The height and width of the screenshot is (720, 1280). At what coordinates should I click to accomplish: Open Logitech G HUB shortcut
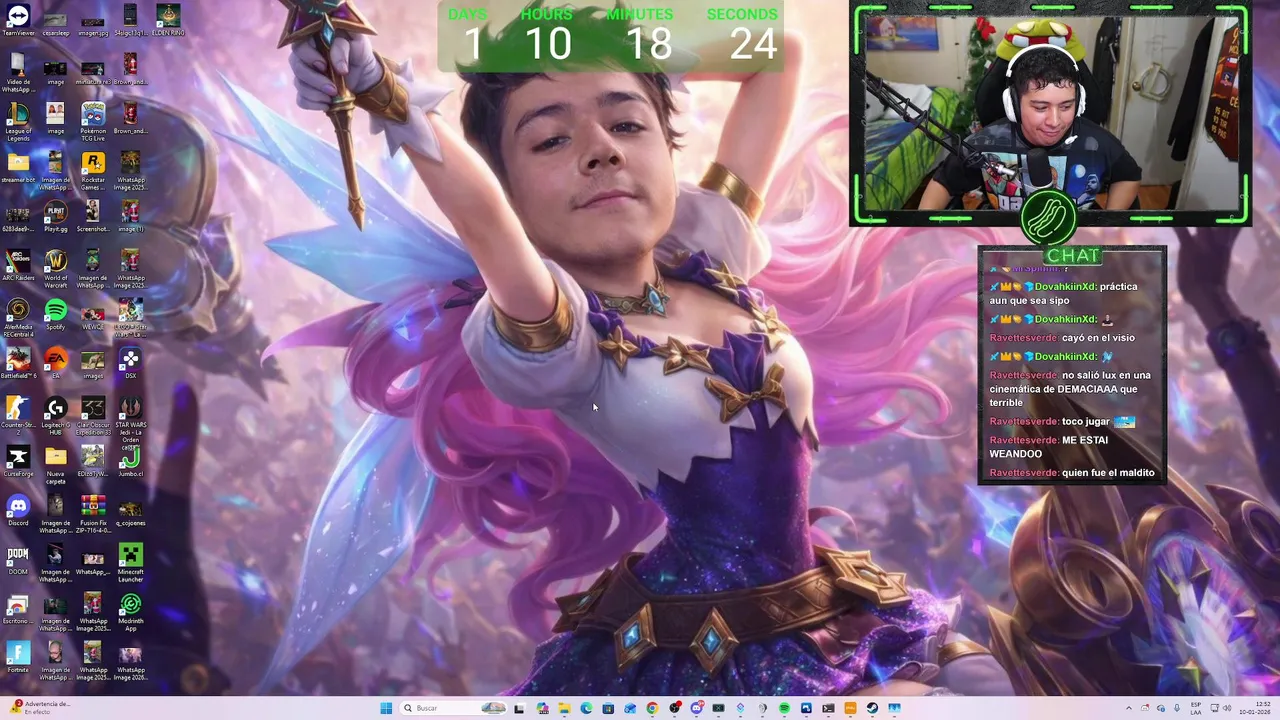click(56, 416)
